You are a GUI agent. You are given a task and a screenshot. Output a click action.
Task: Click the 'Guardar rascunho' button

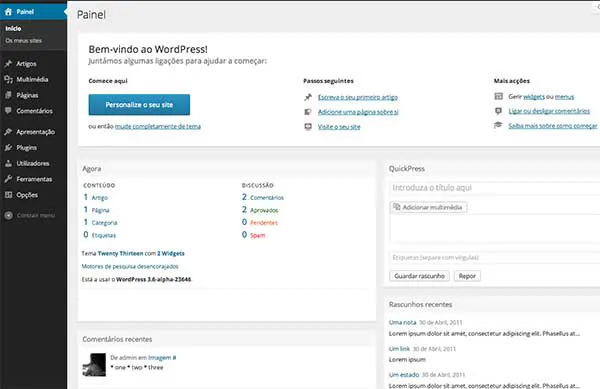(419, 276)
